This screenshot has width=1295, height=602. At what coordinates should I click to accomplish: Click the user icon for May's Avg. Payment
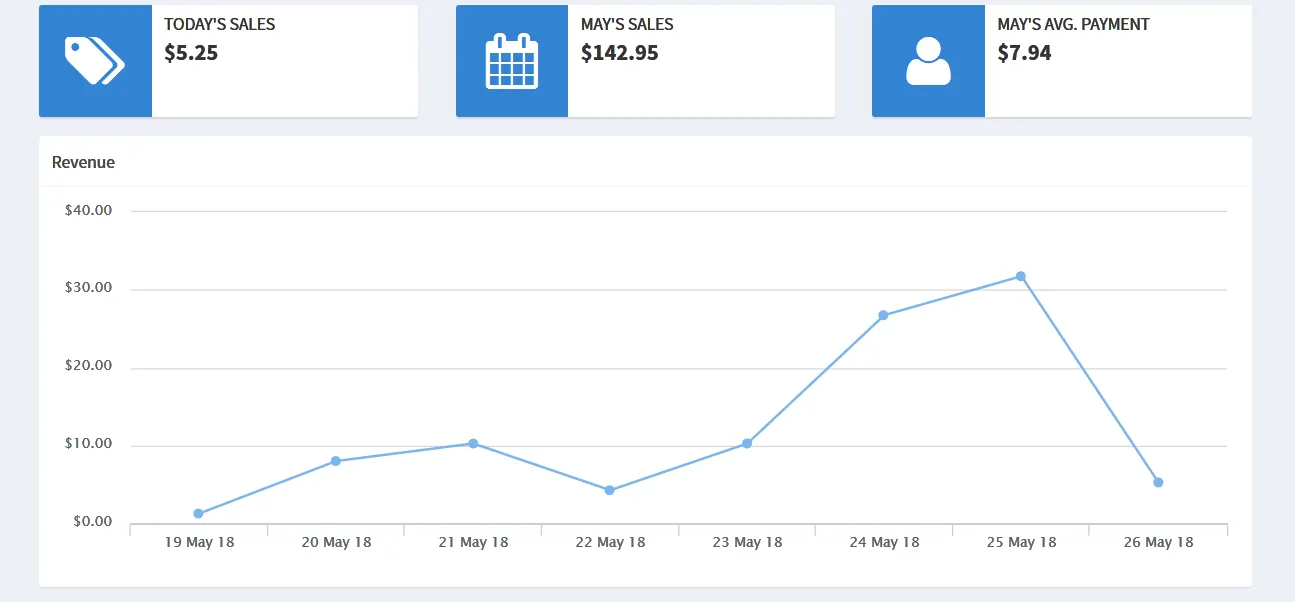[x=928, y=61]
